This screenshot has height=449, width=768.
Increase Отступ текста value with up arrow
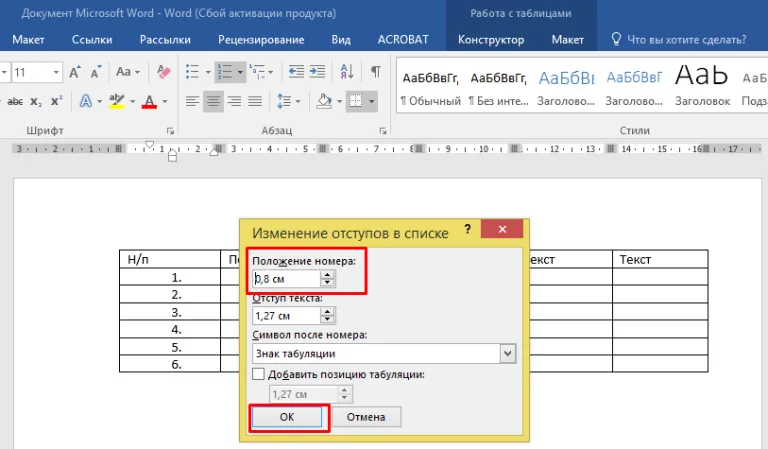coord(327,312)
